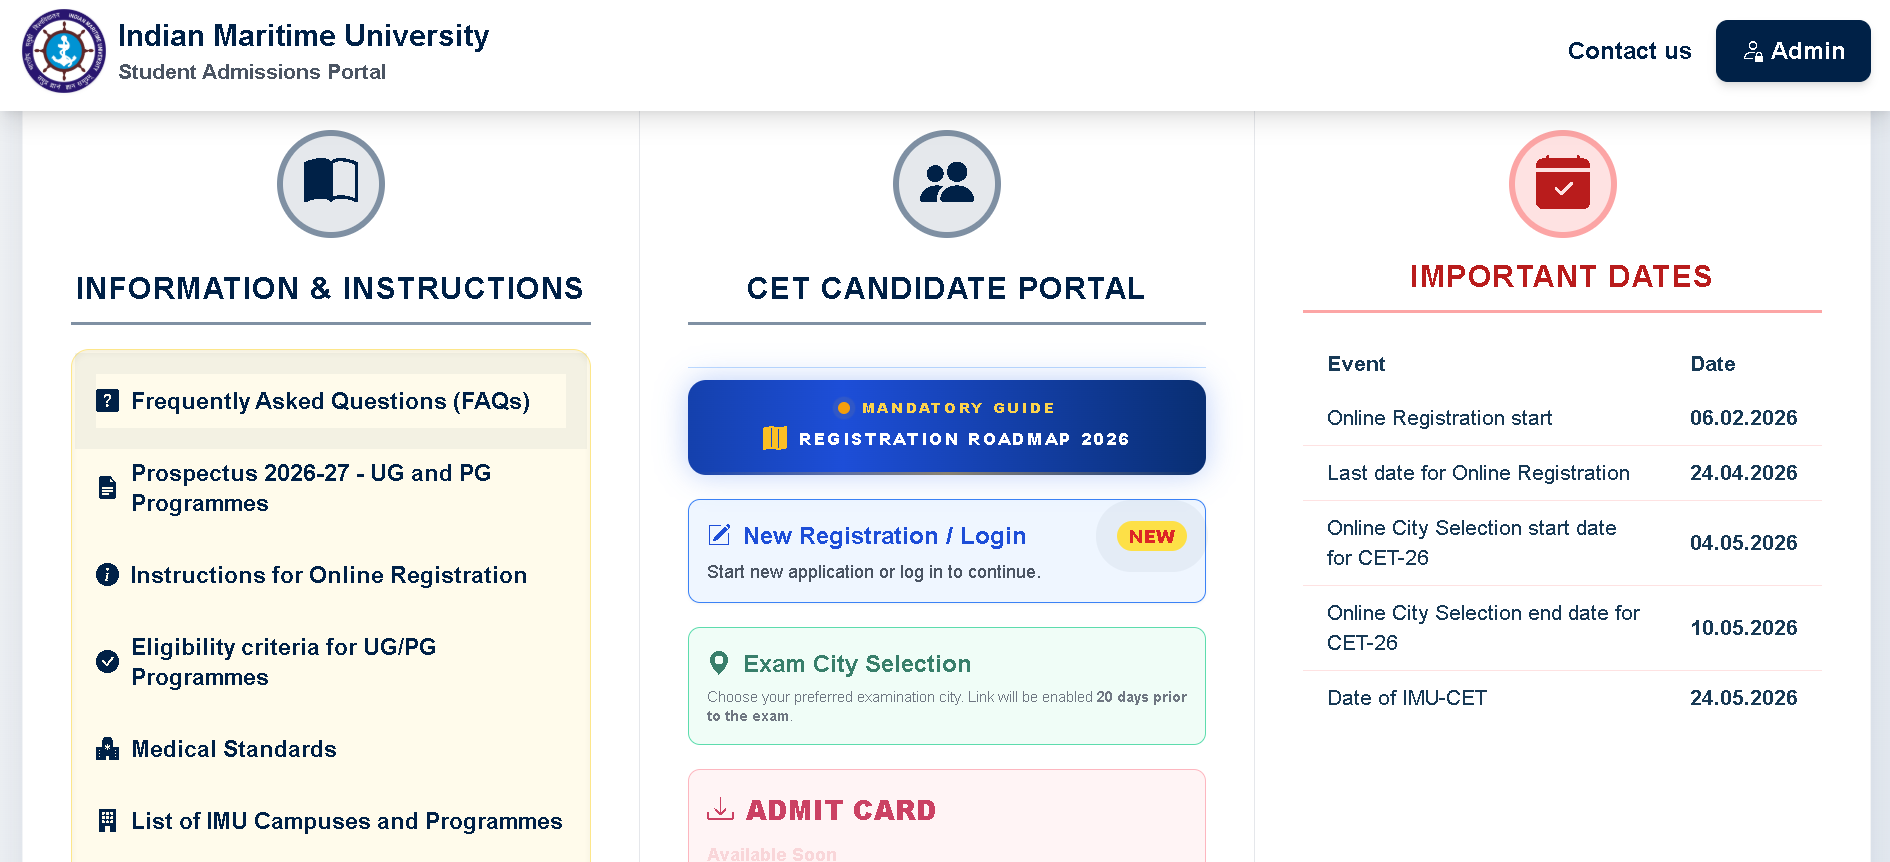Image resolution: width=1890 pixels, height=862 pixels.
Task: Select the Medical Standards briefcase icon
Action: (x=107, y=748)
